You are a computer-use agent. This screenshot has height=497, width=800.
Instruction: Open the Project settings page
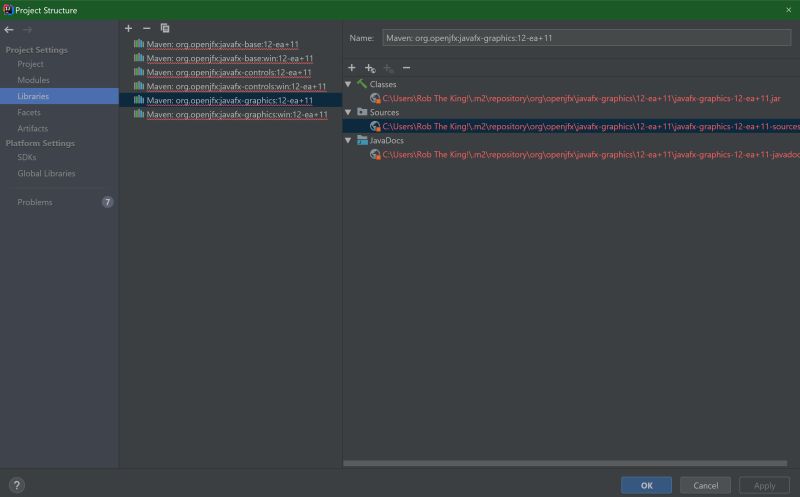tap(30, 64)
